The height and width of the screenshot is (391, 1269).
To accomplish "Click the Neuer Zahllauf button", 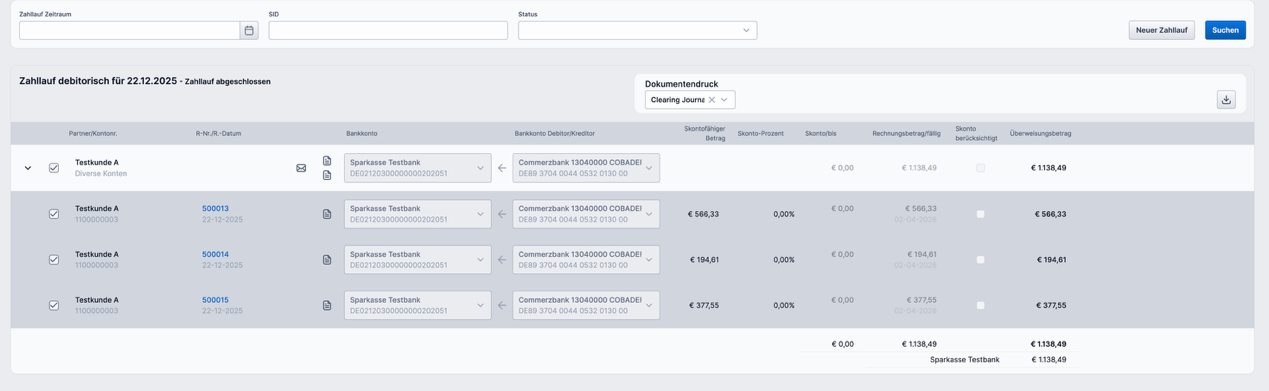I will coord(1161,31).
